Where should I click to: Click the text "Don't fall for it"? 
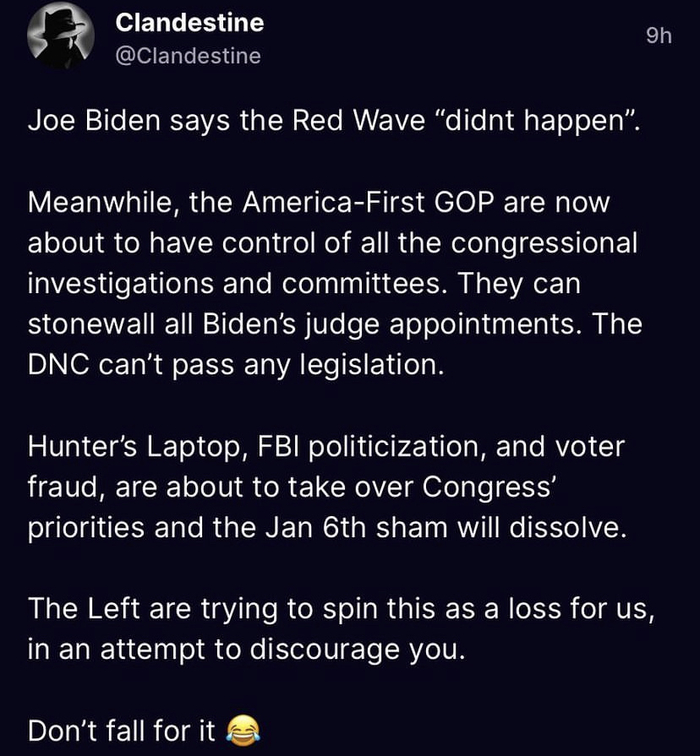click(x=122, y=731)
